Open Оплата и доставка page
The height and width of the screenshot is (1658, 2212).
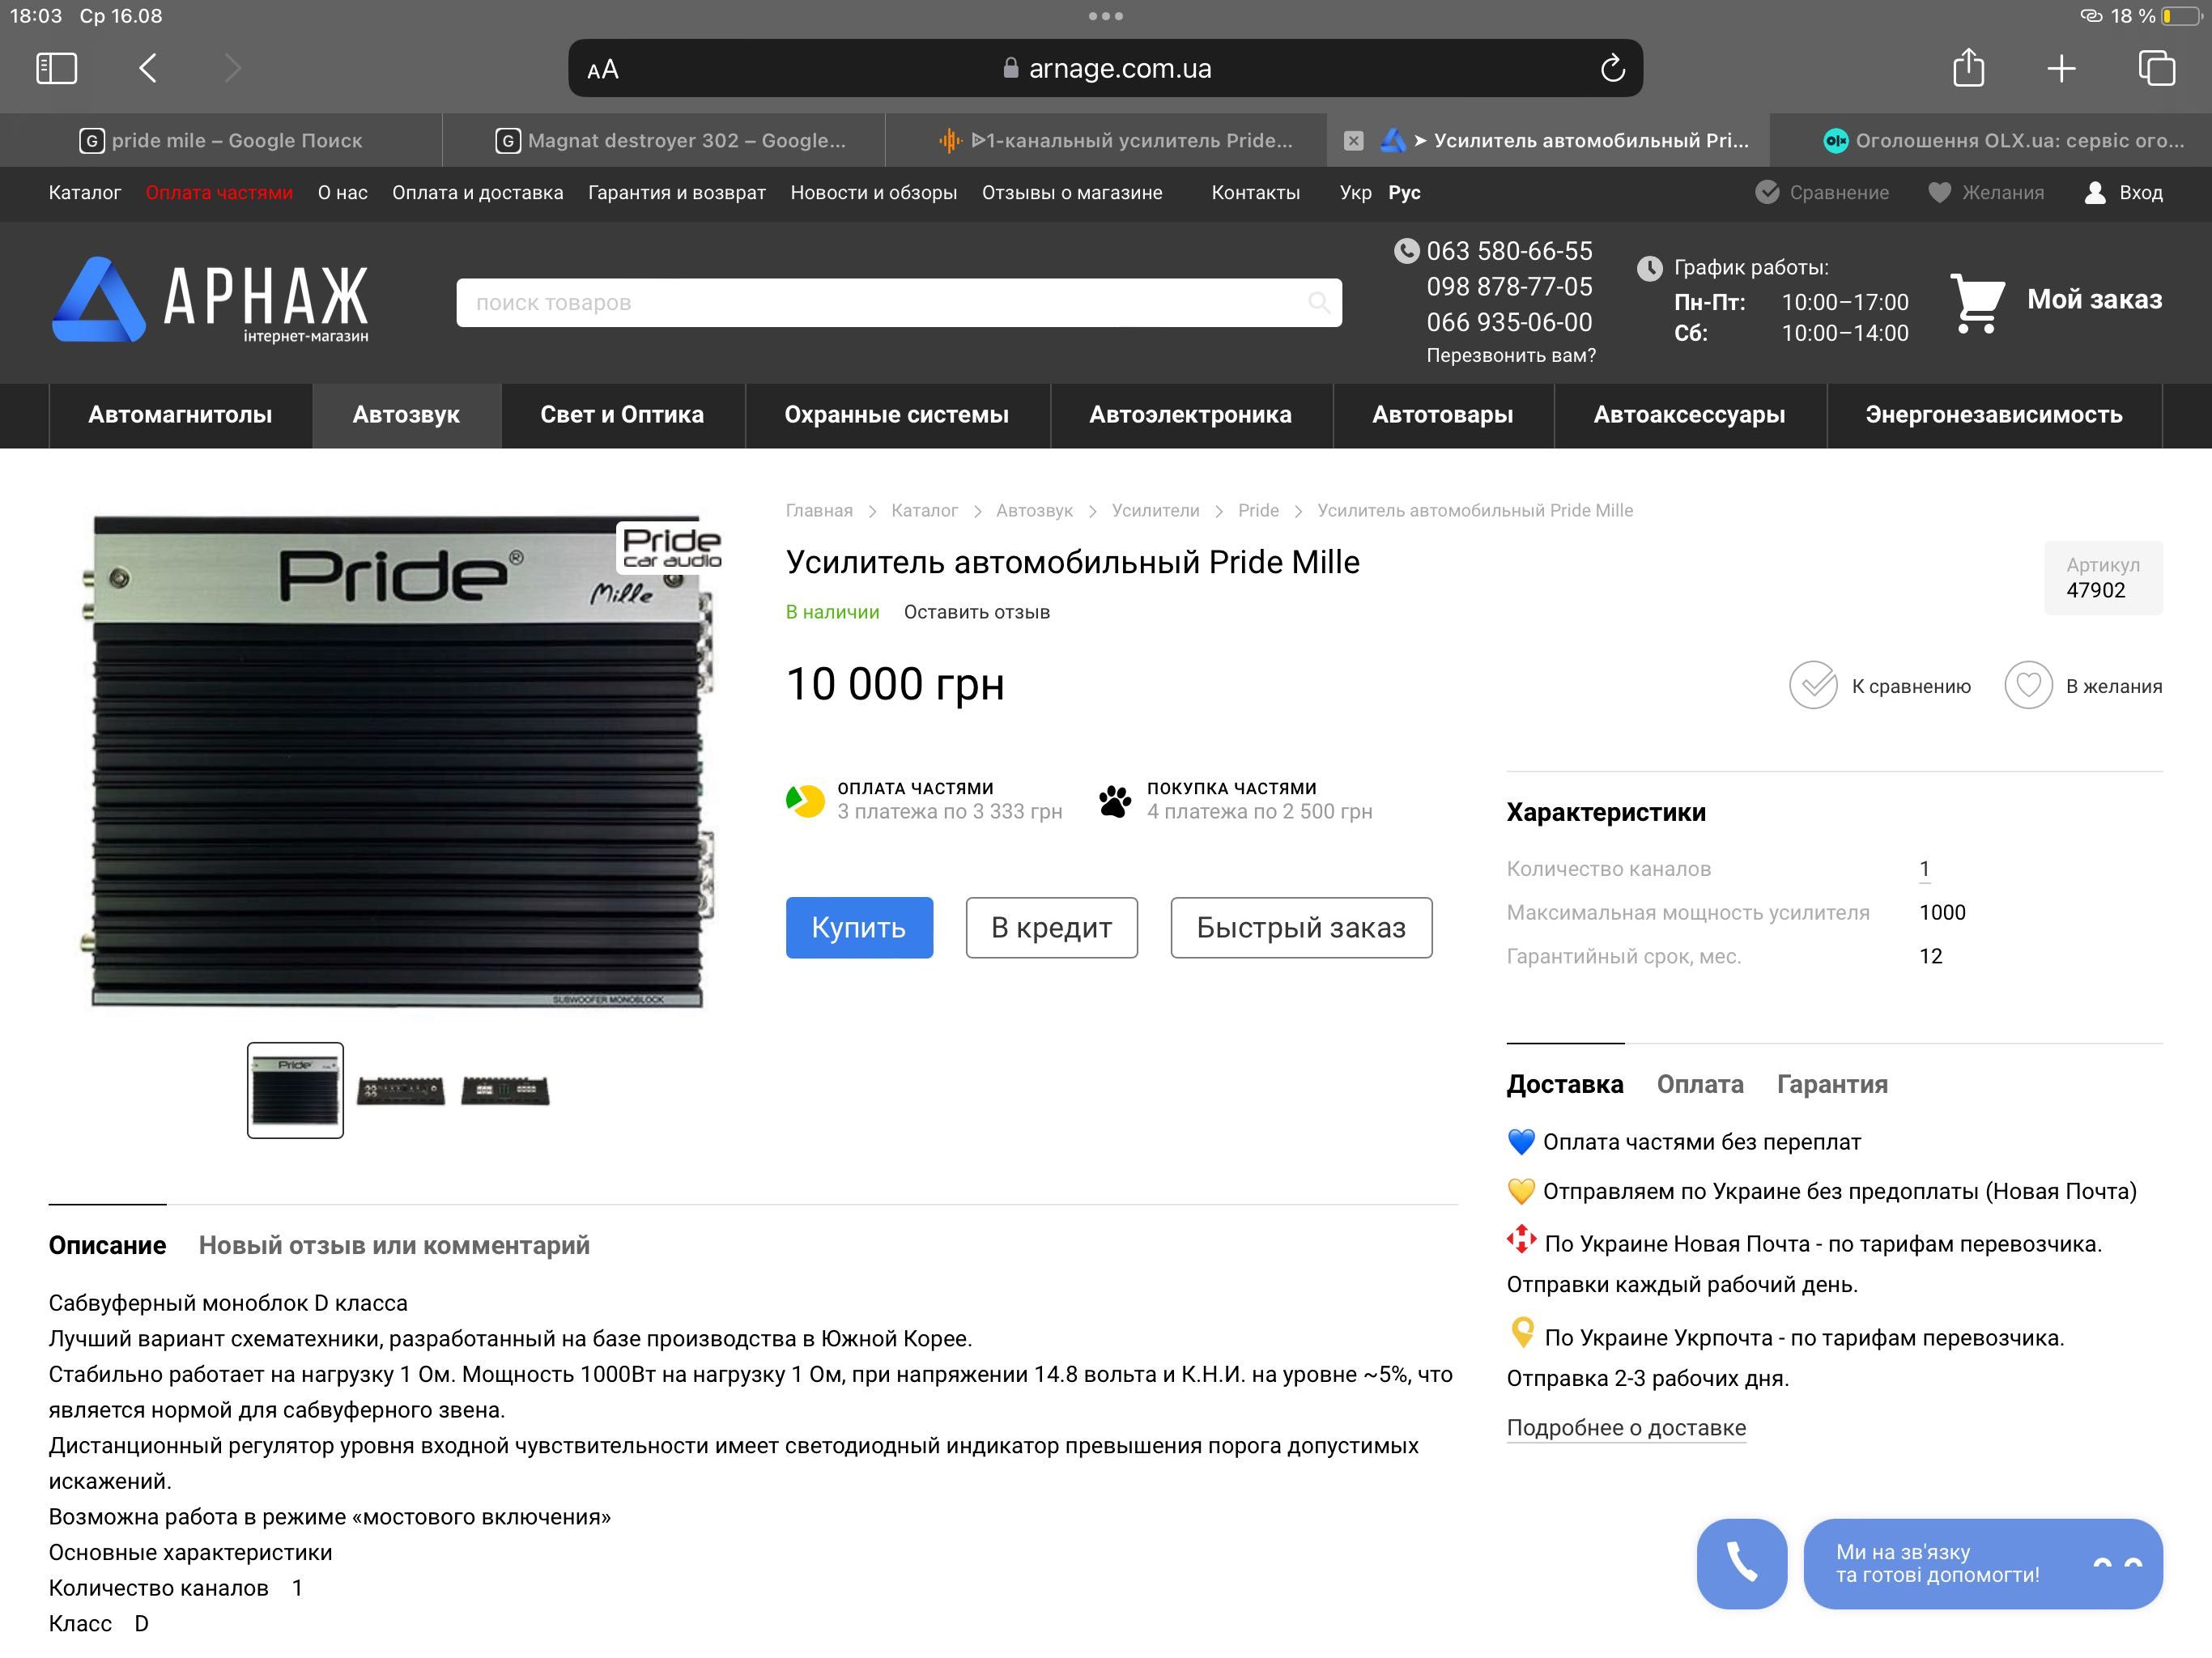[x=478, y=193]
